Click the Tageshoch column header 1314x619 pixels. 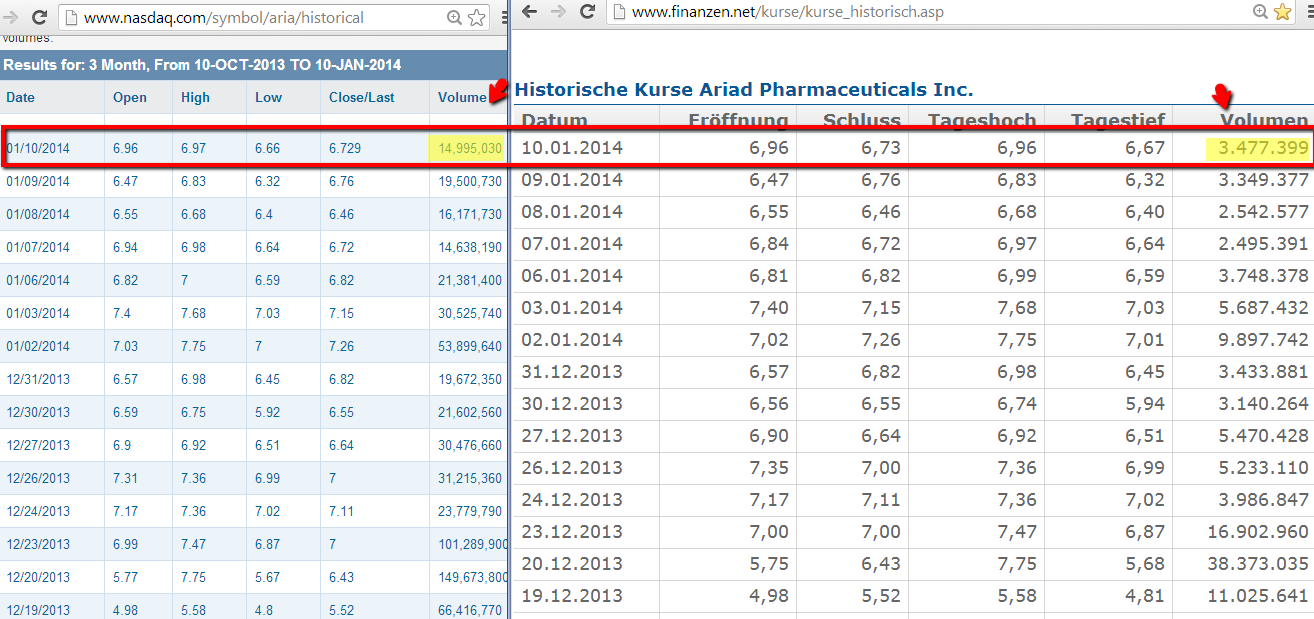[982, 121]
